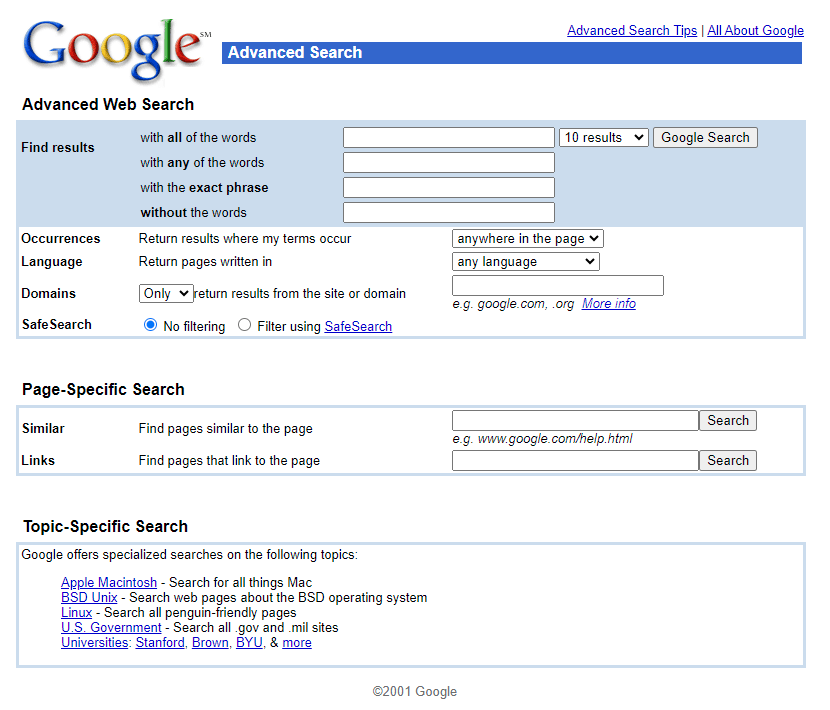Click the links-to page URL field
The height and width of the screenshot is (710, 830).
(x=575, y=461)
